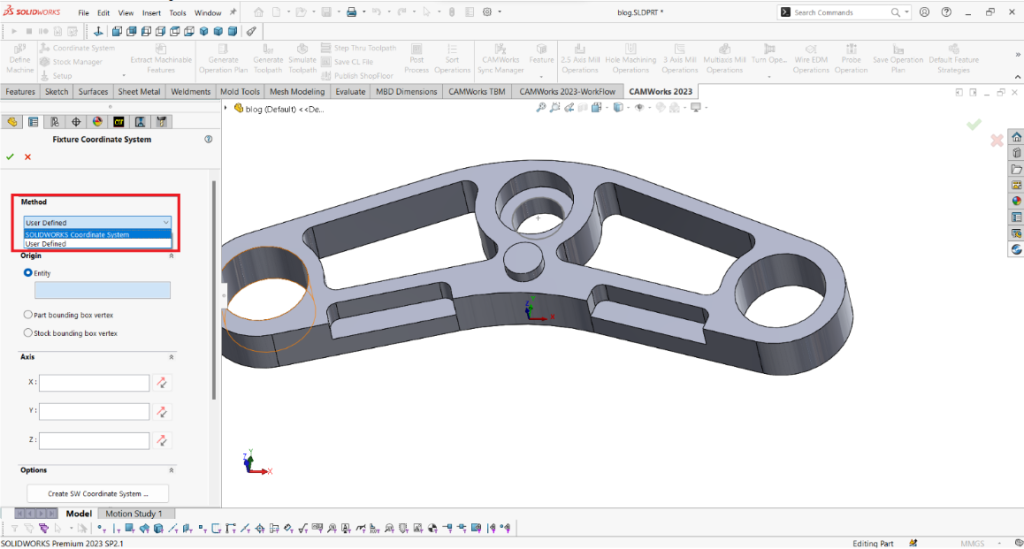The image size is (1024, 549).
Task: Select the Entity radio button
Action: pyautogui.click(x=28, y=272)
